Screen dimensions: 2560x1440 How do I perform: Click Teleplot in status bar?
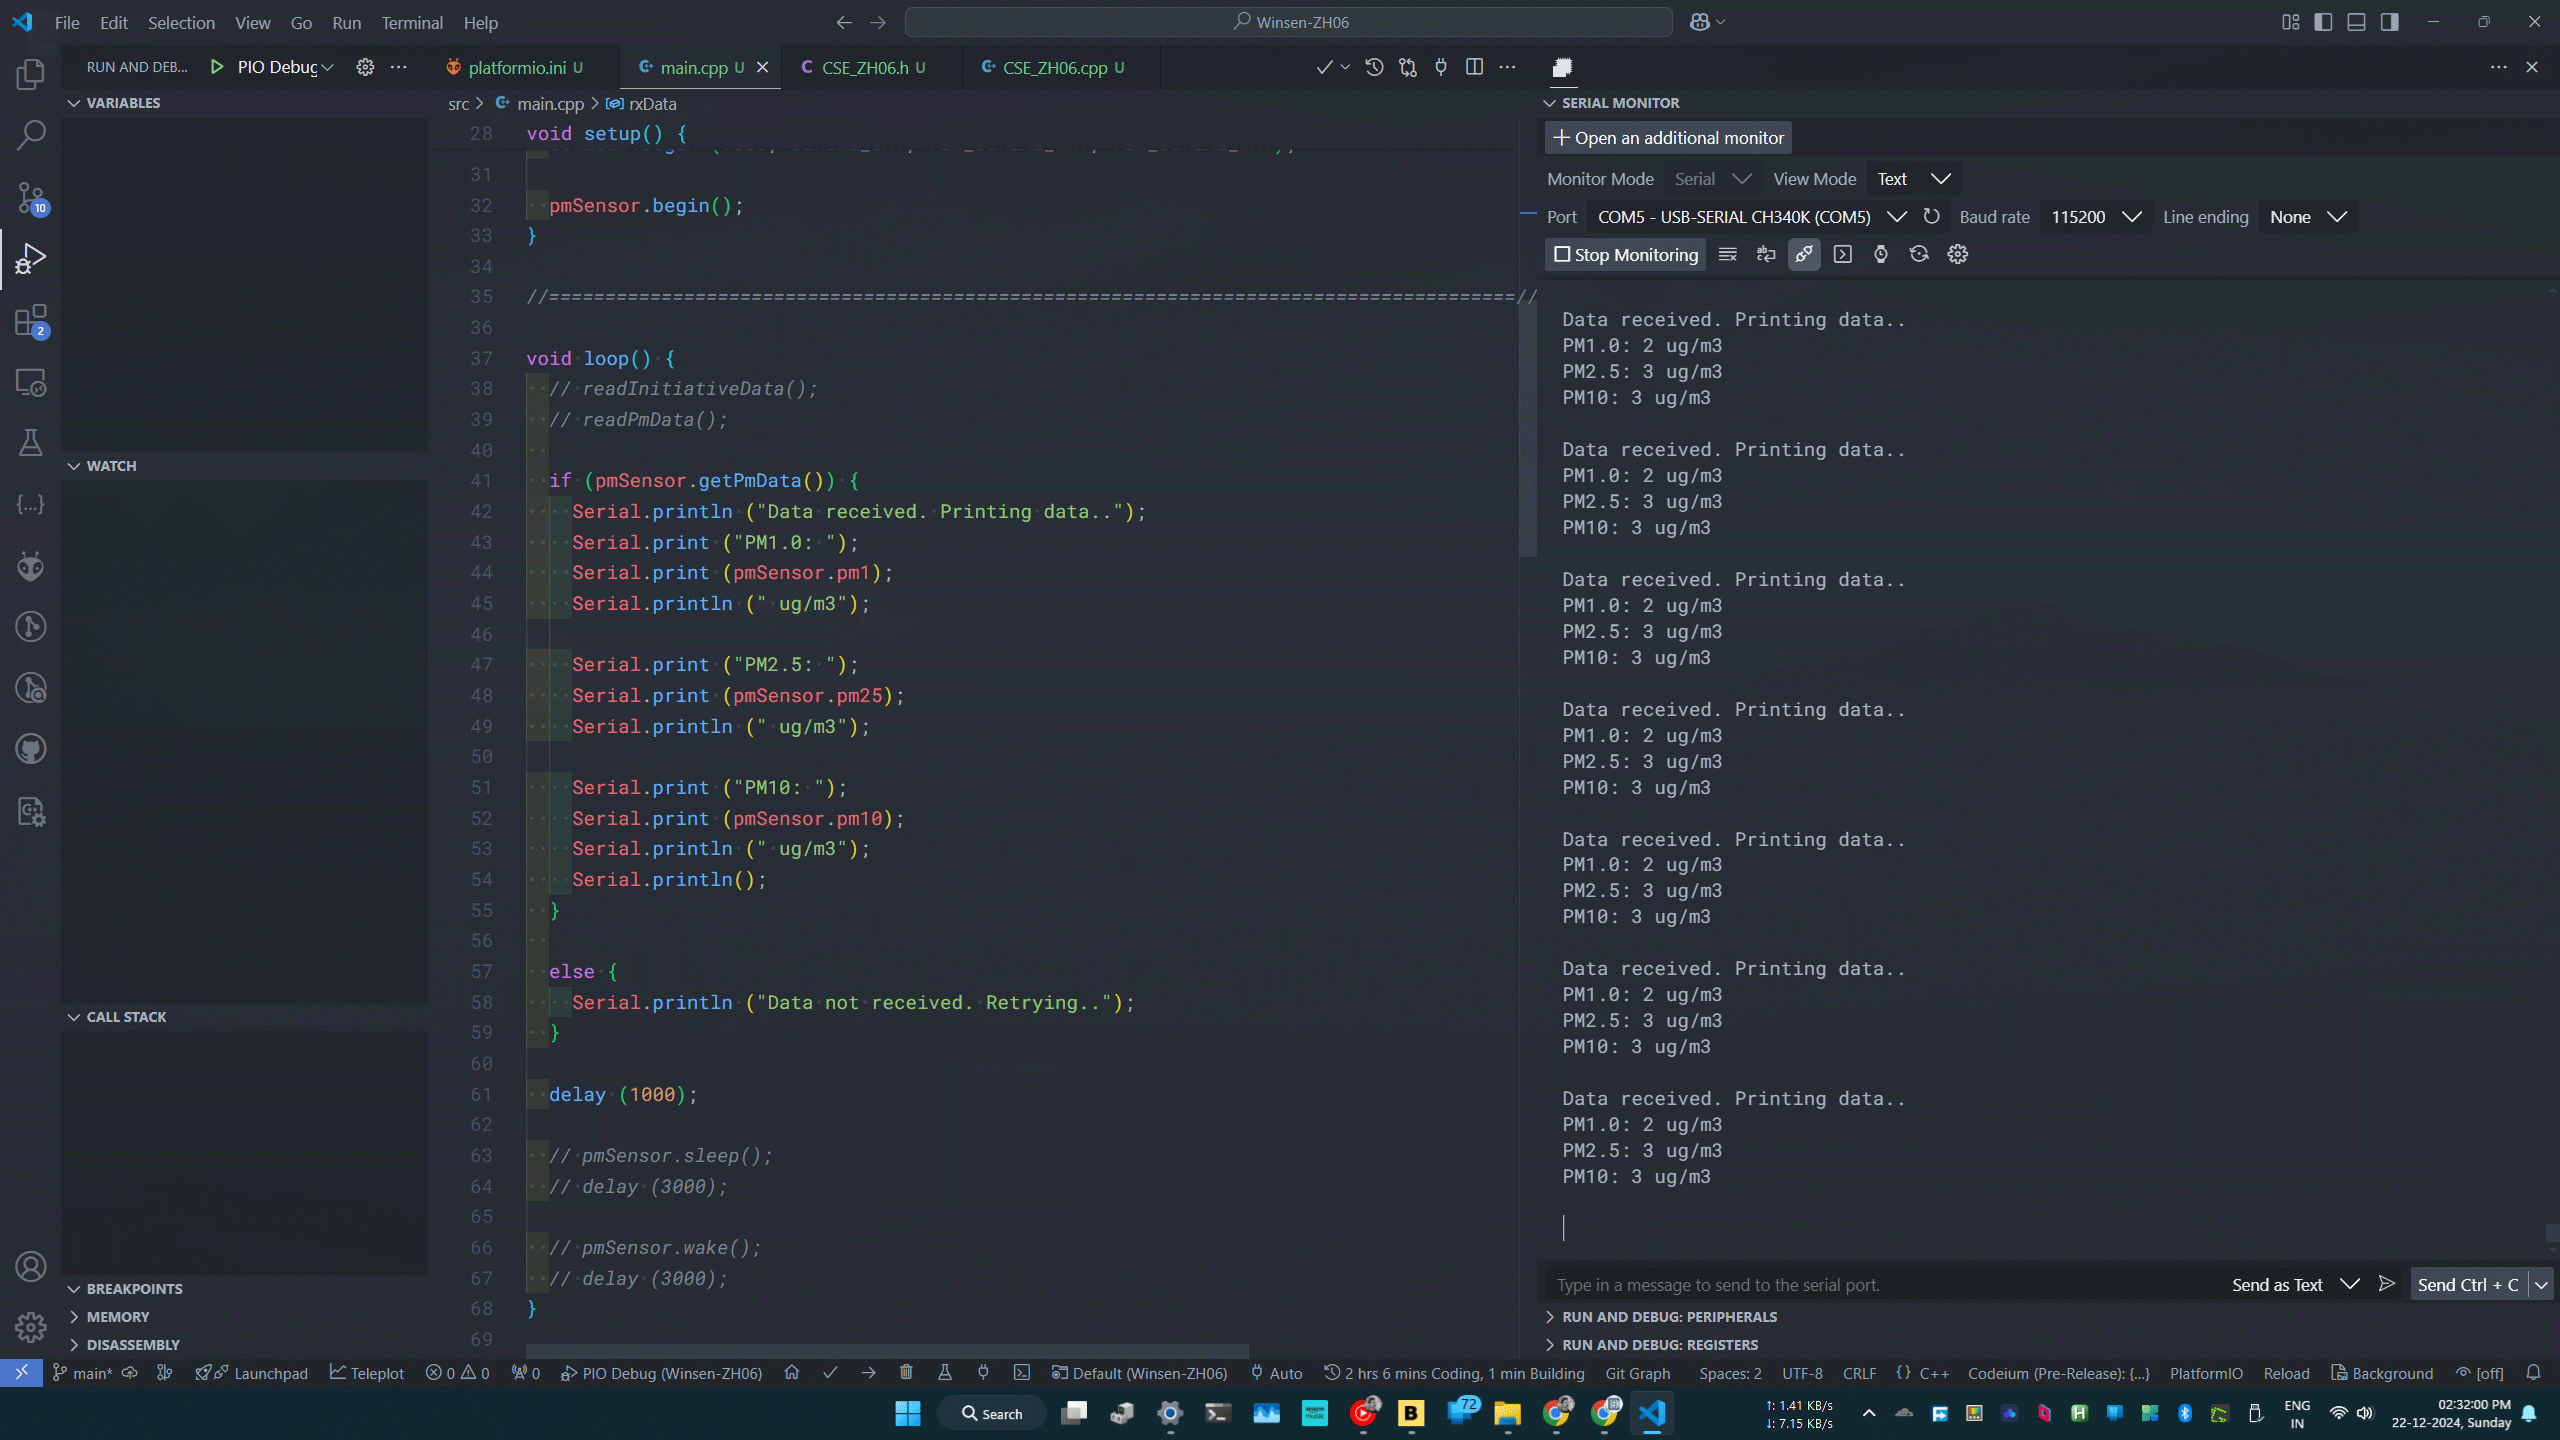tap(367, 1373)
